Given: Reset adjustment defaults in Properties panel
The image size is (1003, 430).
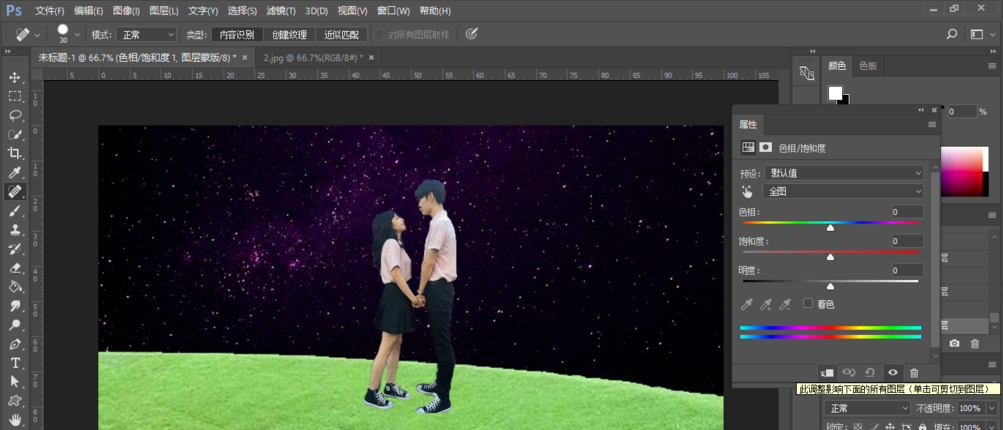Looking at the screenshot, I should [871, 372].
